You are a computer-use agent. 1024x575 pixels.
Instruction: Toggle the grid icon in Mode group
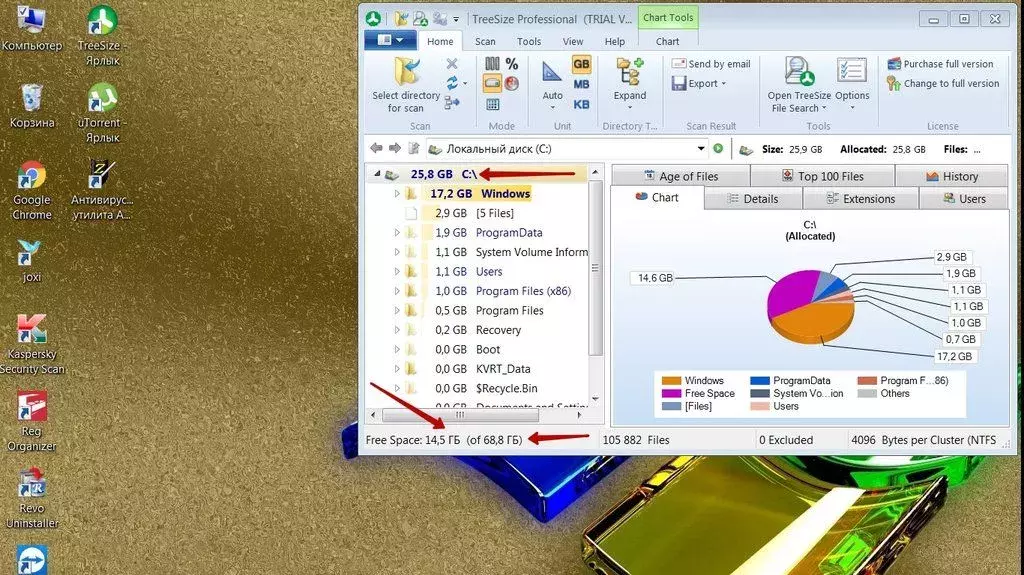[492, 104]
